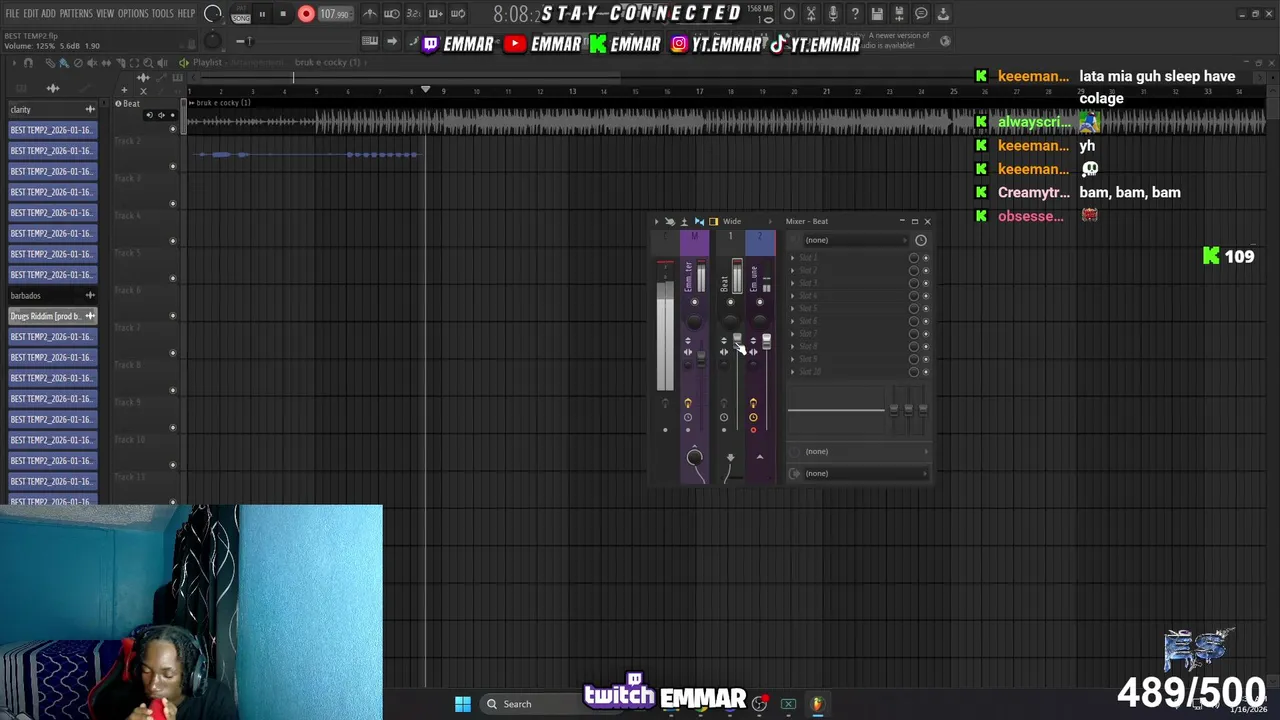Select the playlist mute tool
Screen dimensions: 1280x720
coord(92,63)
